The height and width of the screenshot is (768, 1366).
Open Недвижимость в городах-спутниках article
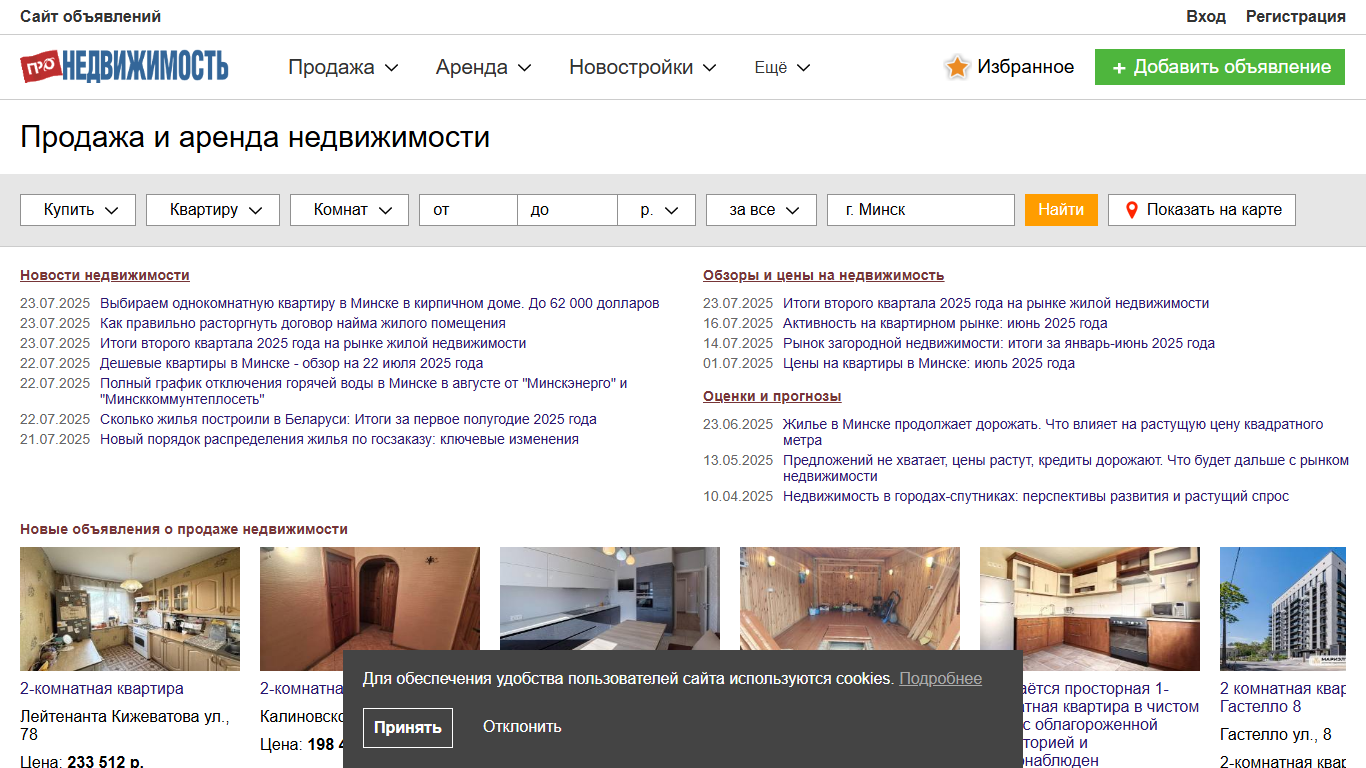pos(1036,496)
